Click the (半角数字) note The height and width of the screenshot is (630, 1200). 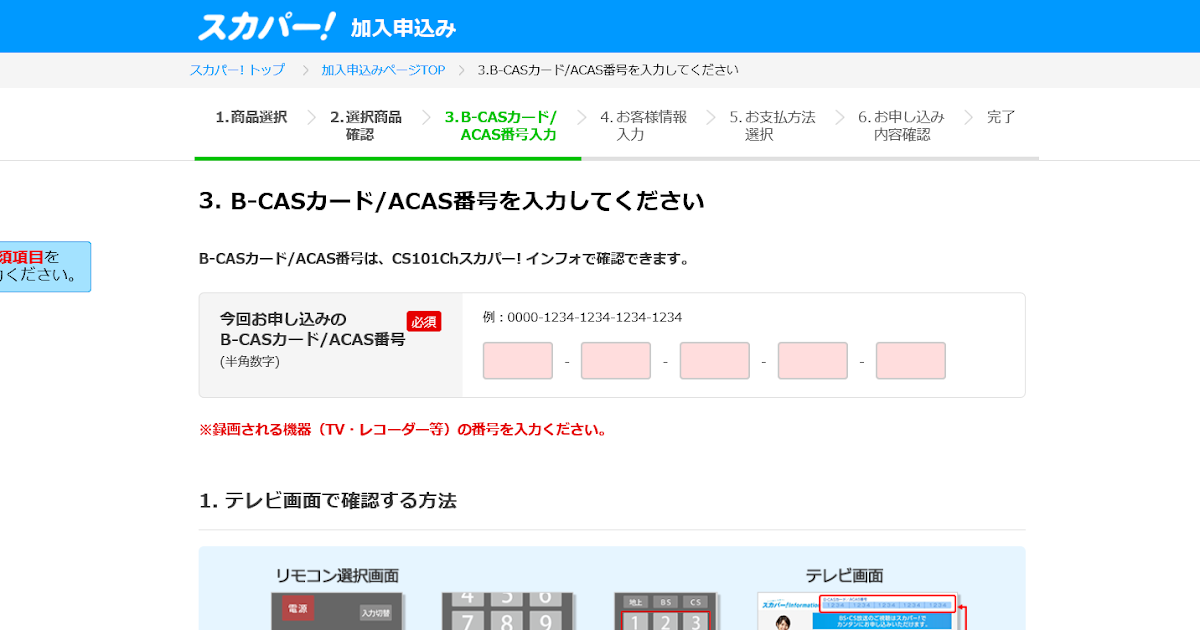click(250, 361)
